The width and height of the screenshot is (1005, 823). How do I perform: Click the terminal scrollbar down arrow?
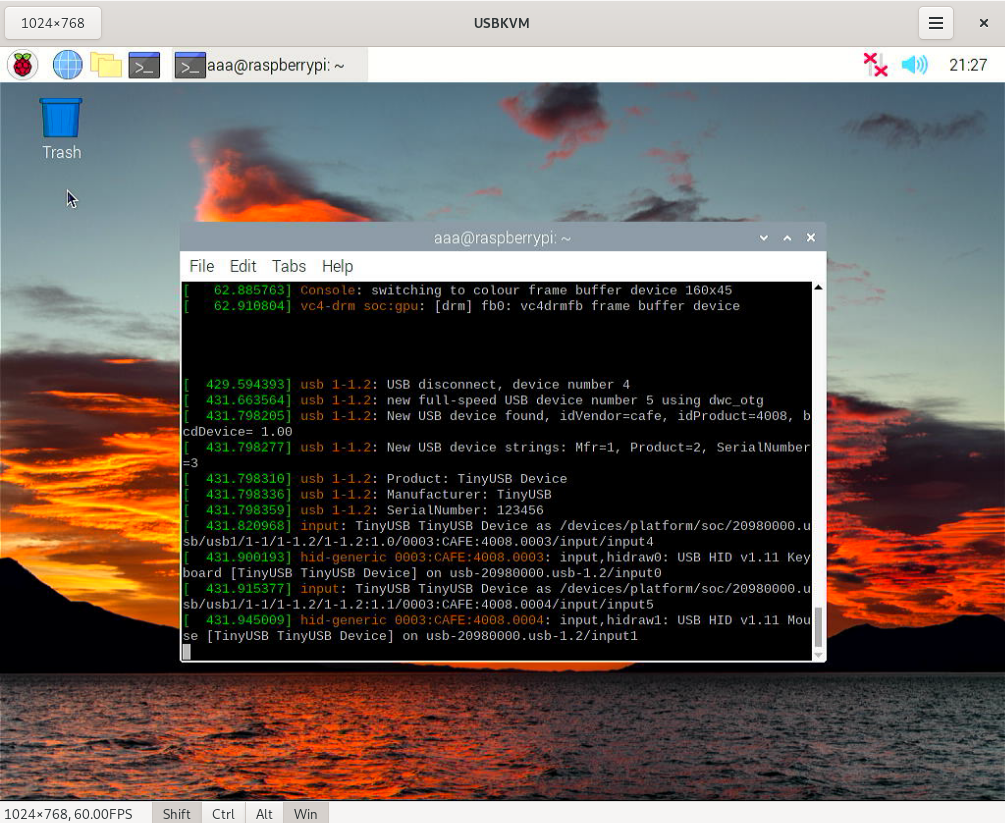click(x=818, y=654)
